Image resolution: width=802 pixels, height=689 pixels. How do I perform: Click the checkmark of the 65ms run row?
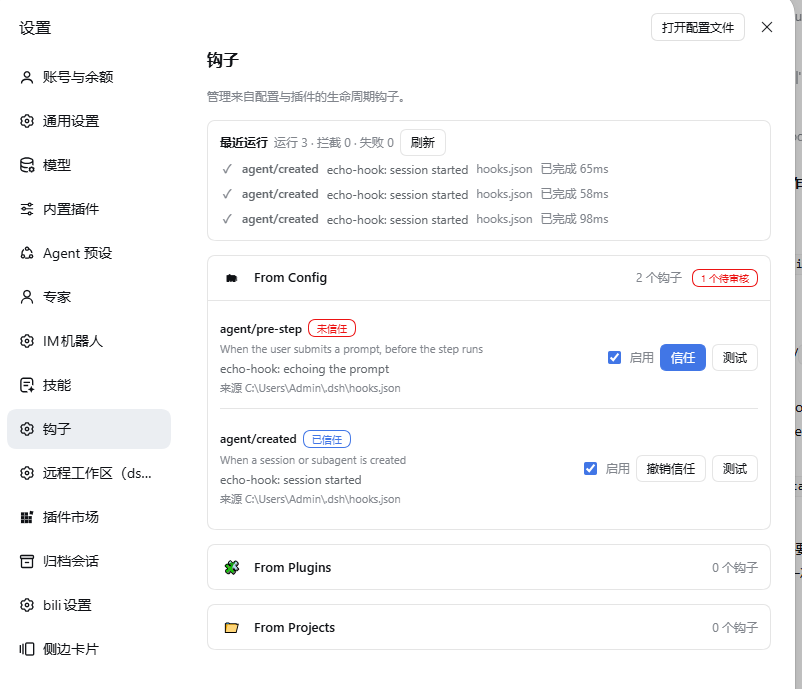227,169
